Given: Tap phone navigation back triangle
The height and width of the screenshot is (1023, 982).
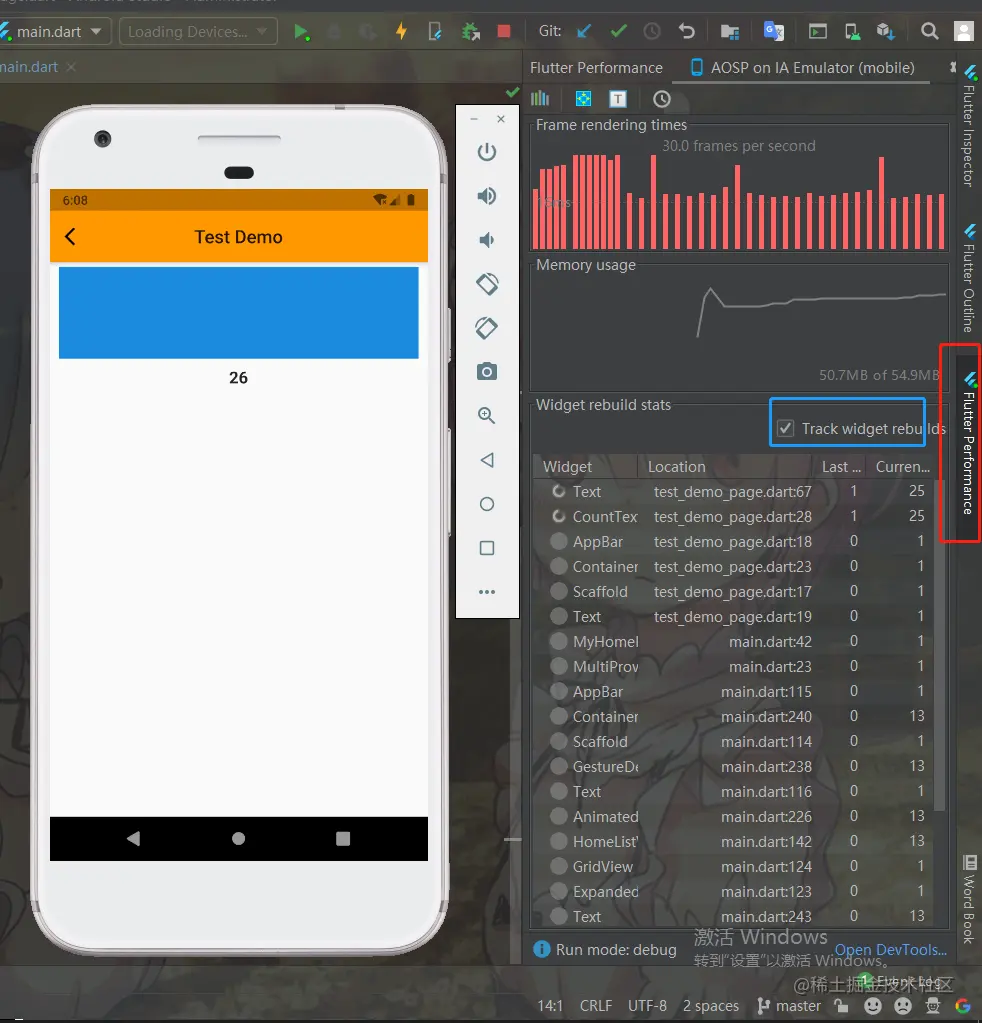Looking at the screenshot, I should pyautogui.click(x=133, y=838).
